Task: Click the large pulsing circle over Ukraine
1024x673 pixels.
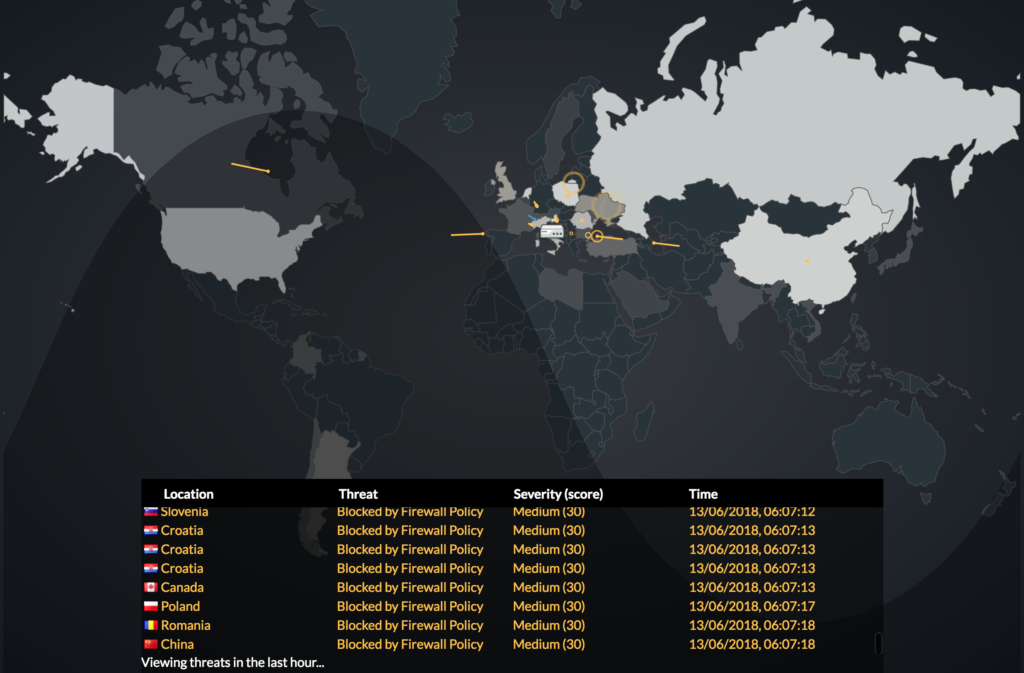Action: click(x=607, y=206)
